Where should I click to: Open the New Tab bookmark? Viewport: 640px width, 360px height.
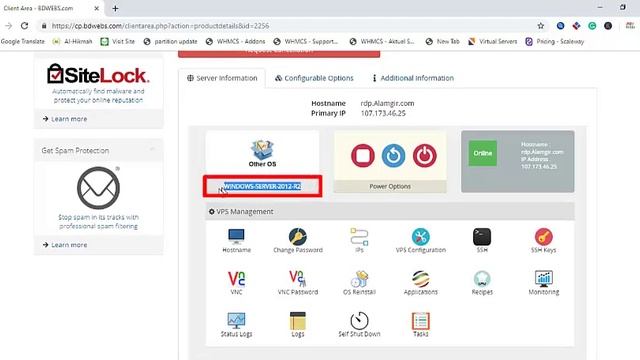point(442,41)
